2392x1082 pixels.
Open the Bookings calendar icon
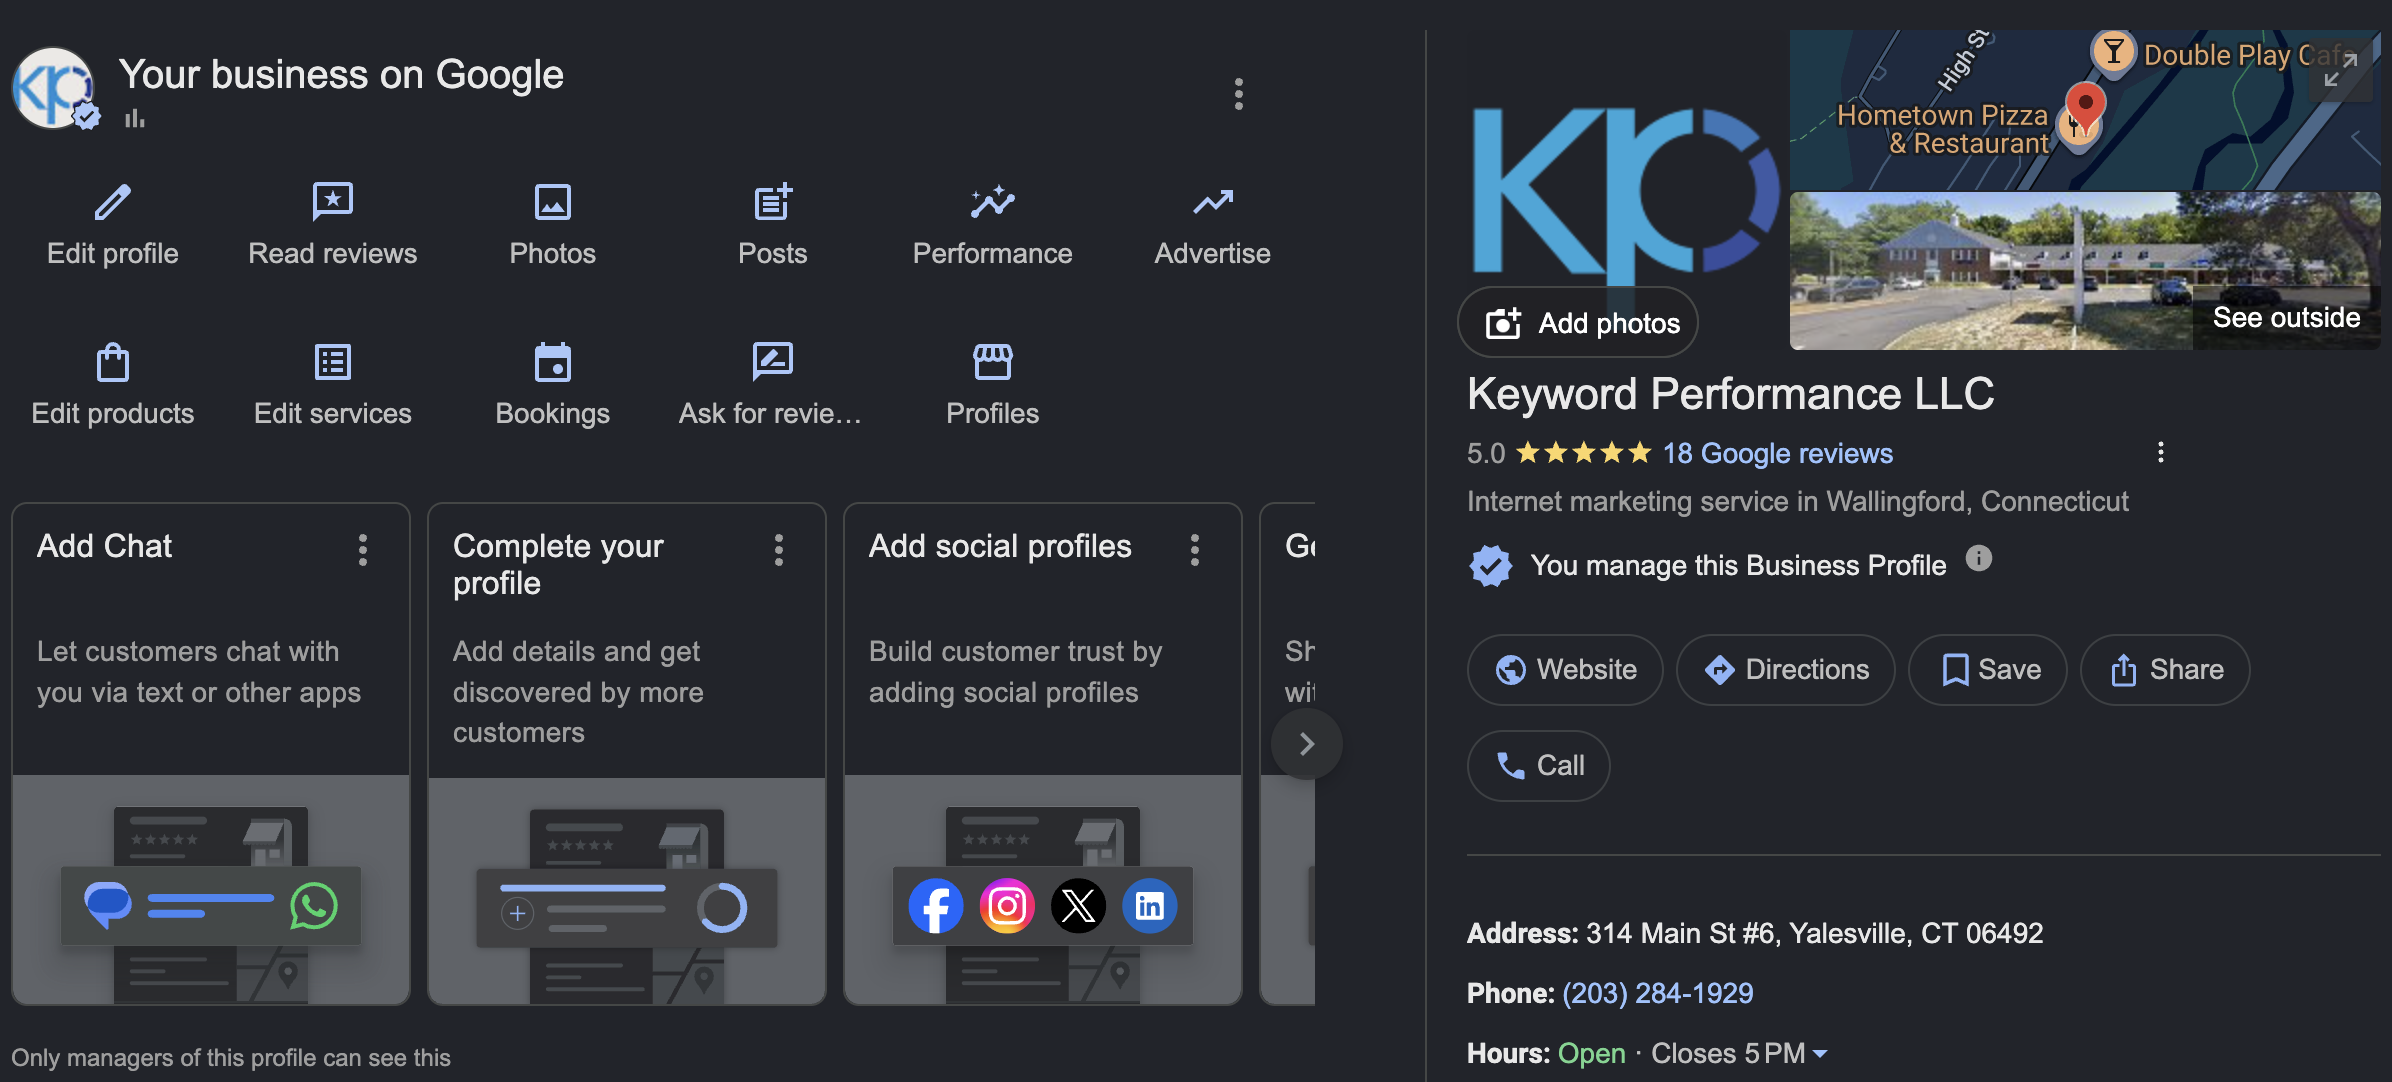552,362
